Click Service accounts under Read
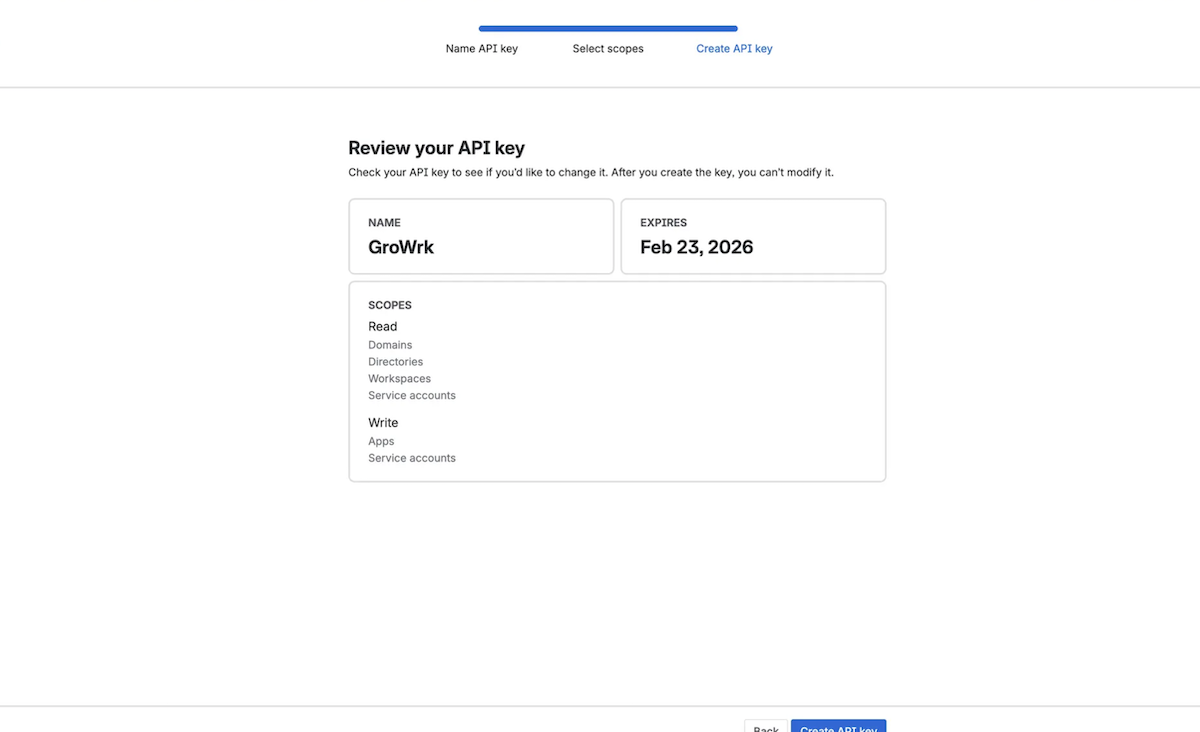The height and width of the screenshot is (732, 1200). click(x=412, y=395)
